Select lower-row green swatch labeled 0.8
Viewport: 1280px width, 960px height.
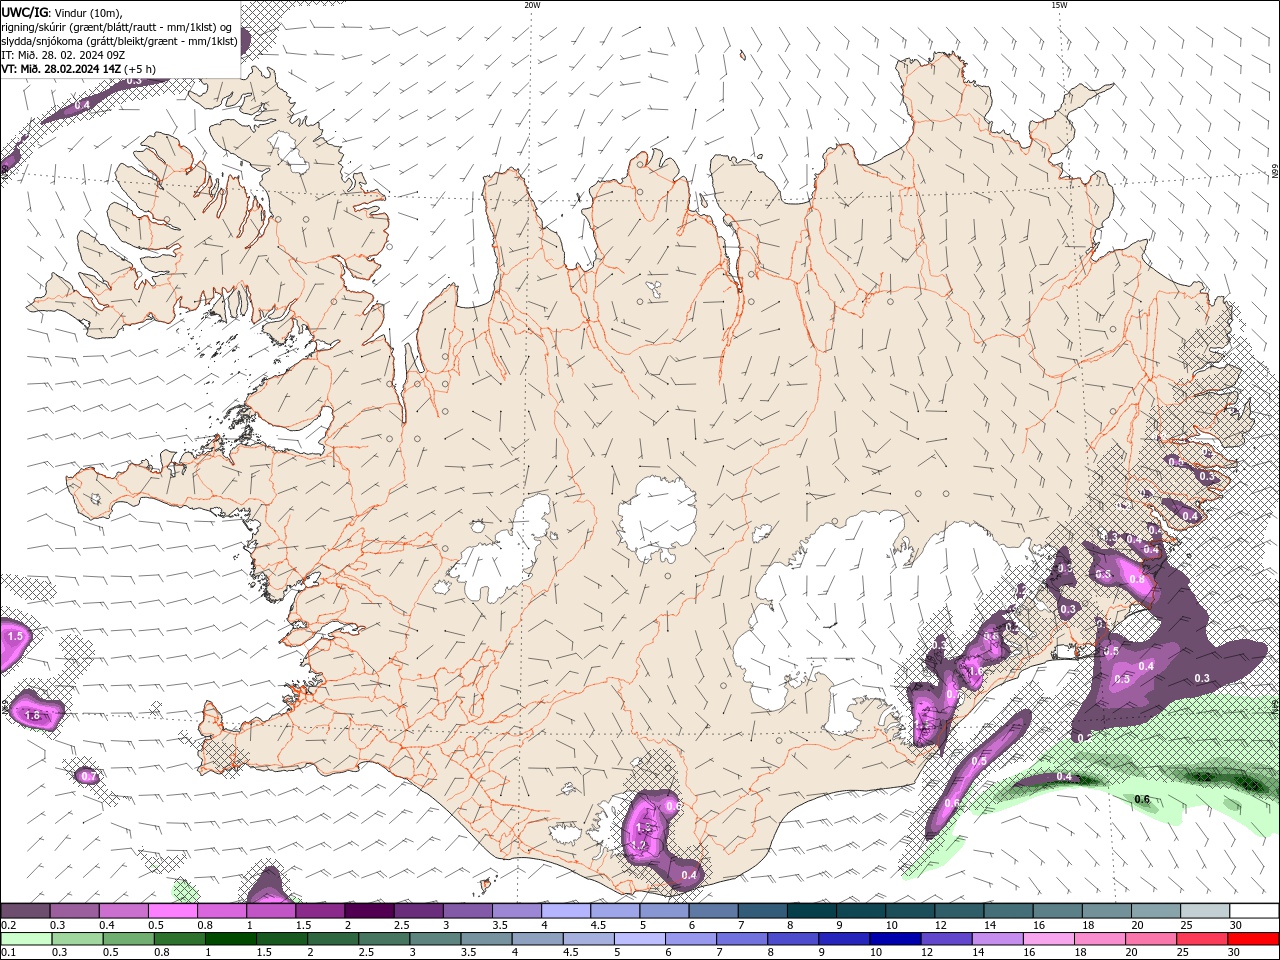coord(179,939)
